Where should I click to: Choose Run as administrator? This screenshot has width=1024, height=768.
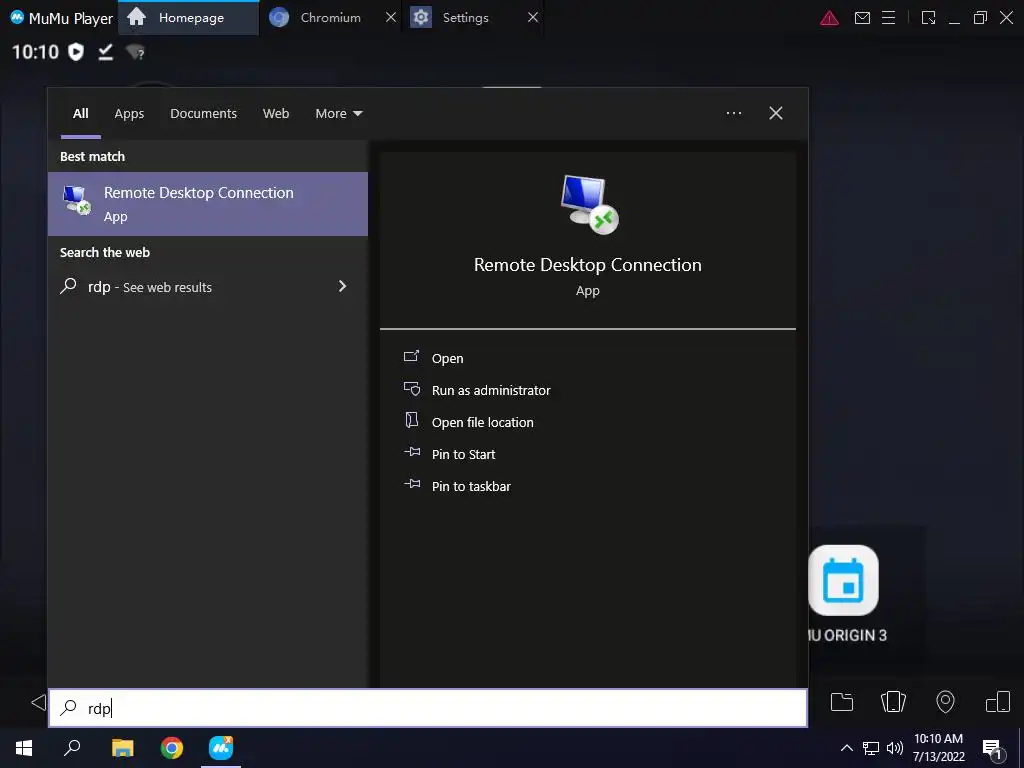491,390
